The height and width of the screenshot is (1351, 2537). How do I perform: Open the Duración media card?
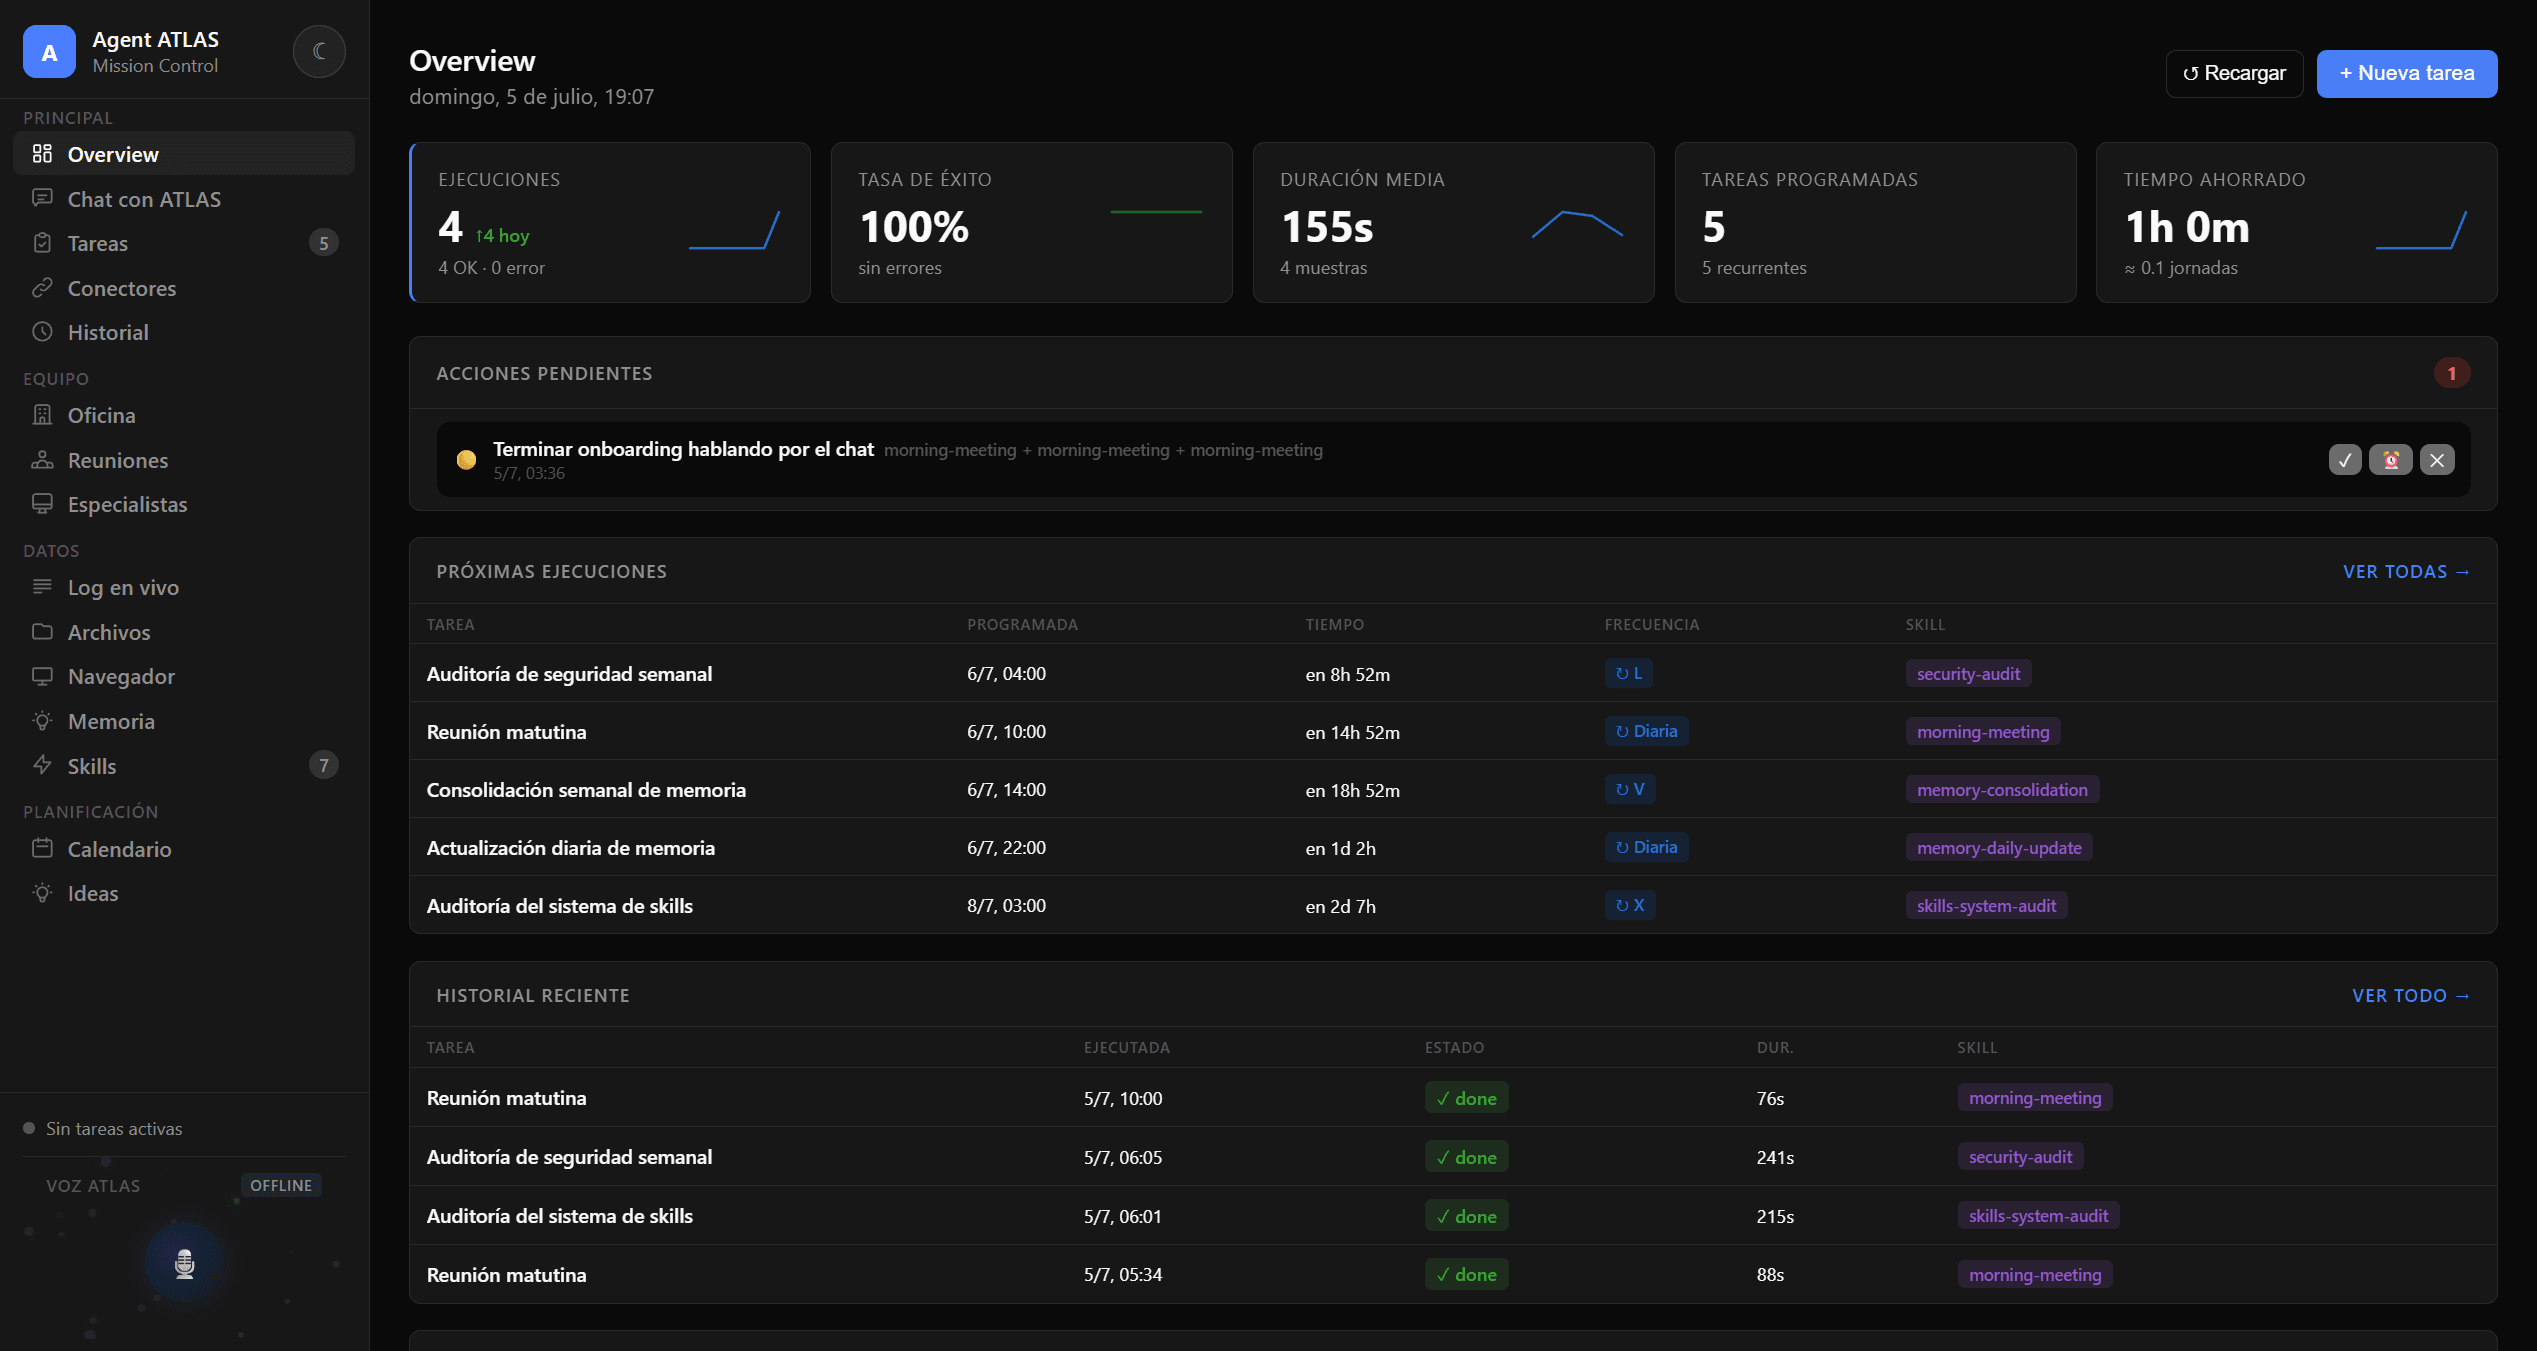click(1453, 222)
